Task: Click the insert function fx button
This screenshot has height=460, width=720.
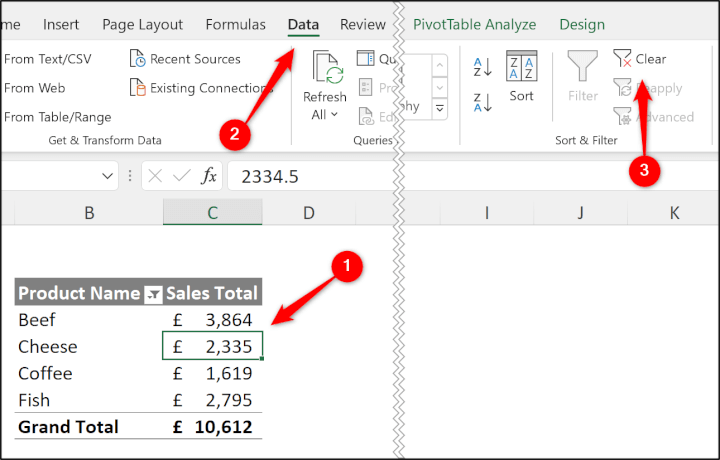Action: [x=209, y=176]
